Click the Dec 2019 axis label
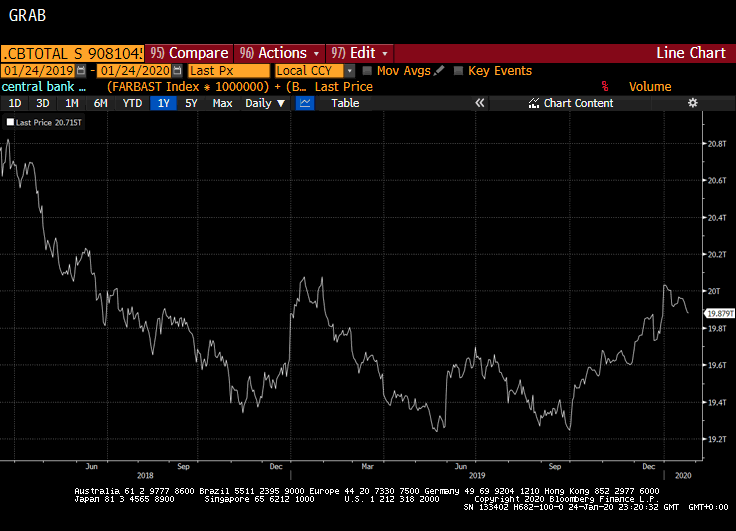 pos(649,466)
